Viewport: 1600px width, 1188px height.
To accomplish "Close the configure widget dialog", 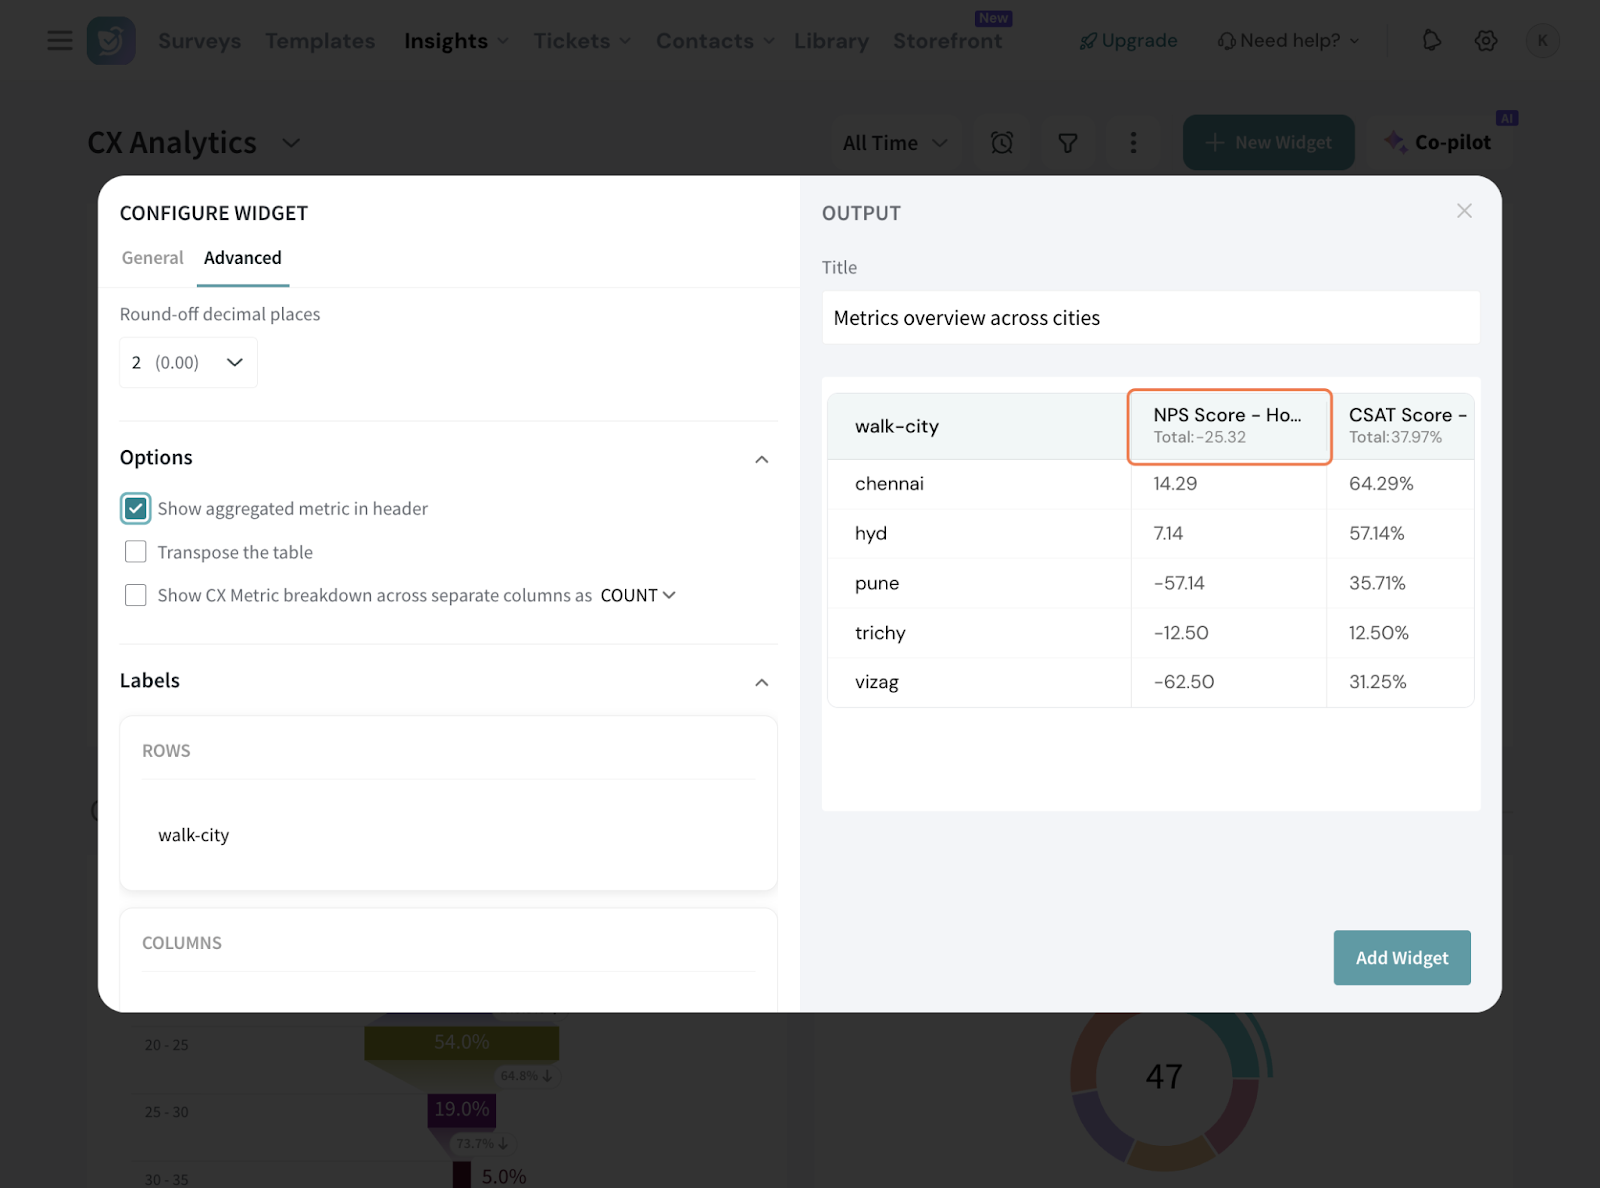I will [x=1464, y=211].
